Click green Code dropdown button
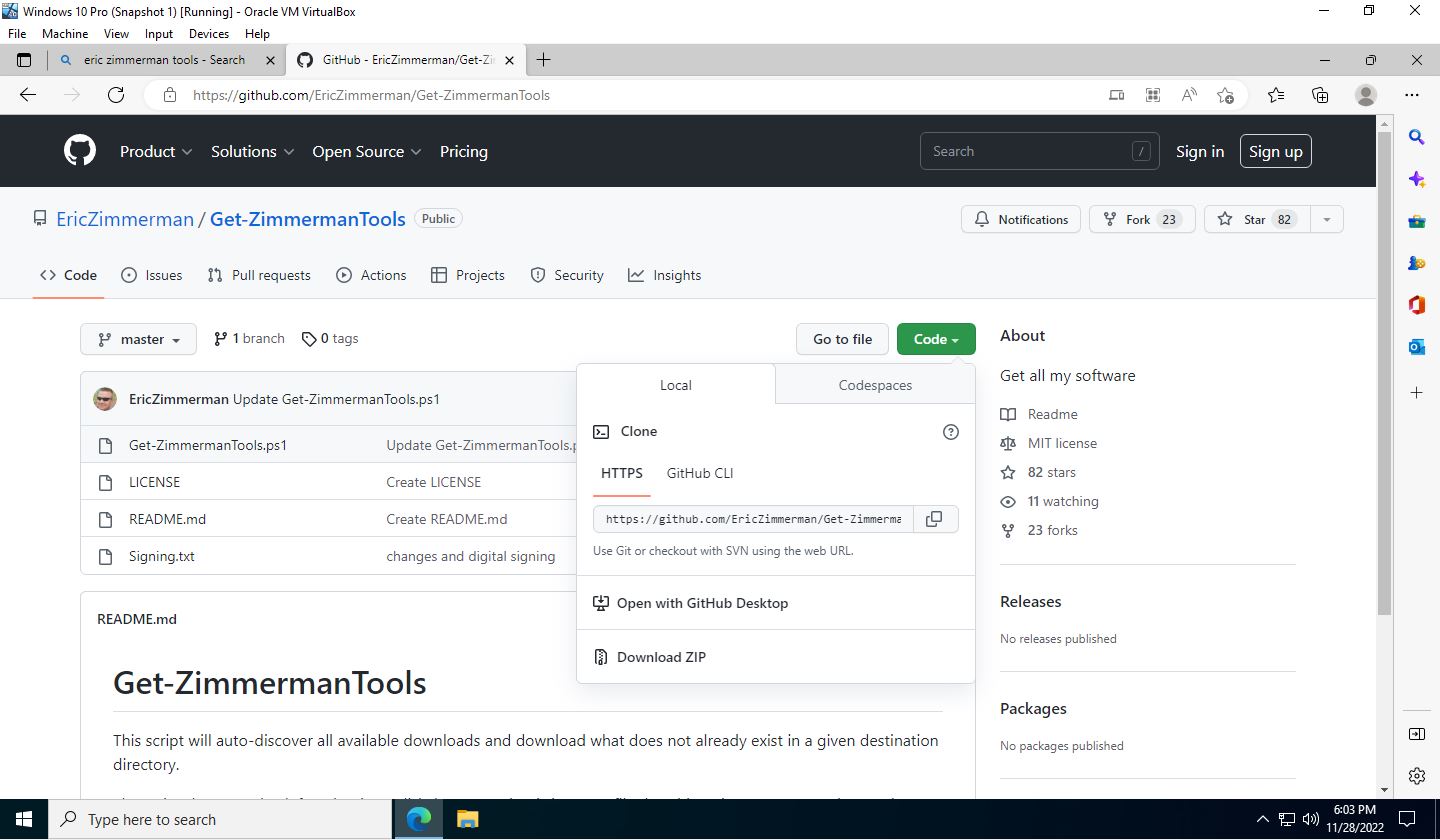 936,339
